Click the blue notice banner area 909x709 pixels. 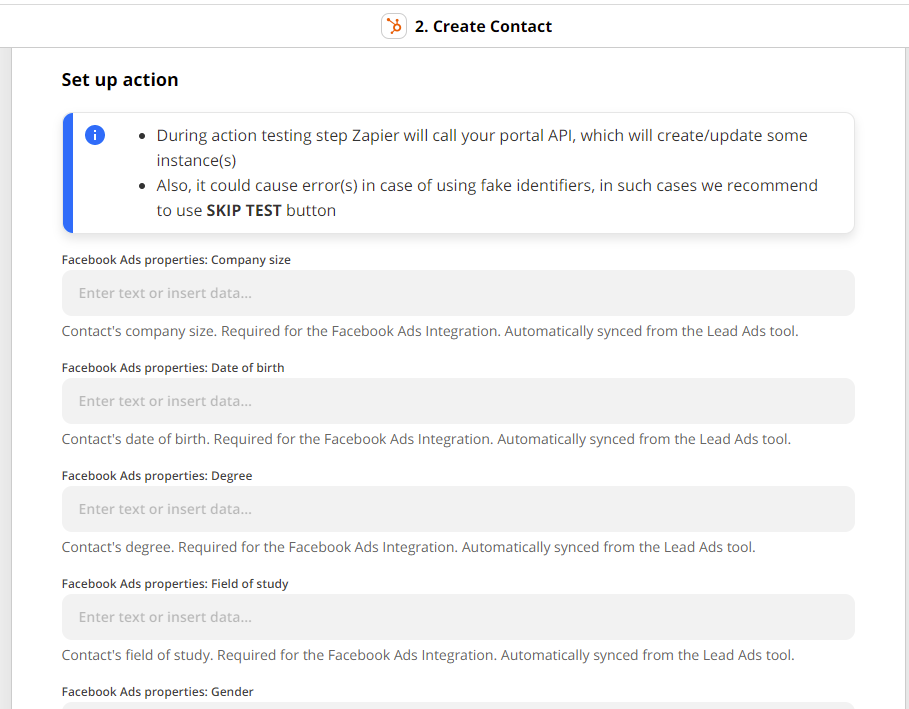pyautogui.click(x=458, y=173)
